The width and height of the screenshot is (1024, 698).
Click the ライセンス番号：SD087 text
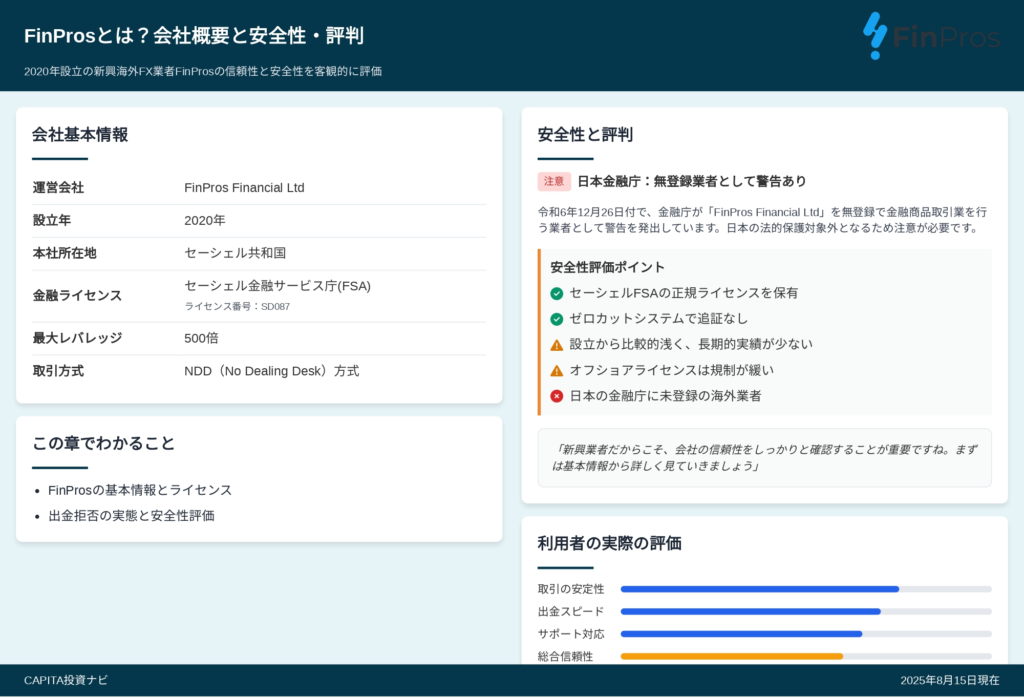237,306
